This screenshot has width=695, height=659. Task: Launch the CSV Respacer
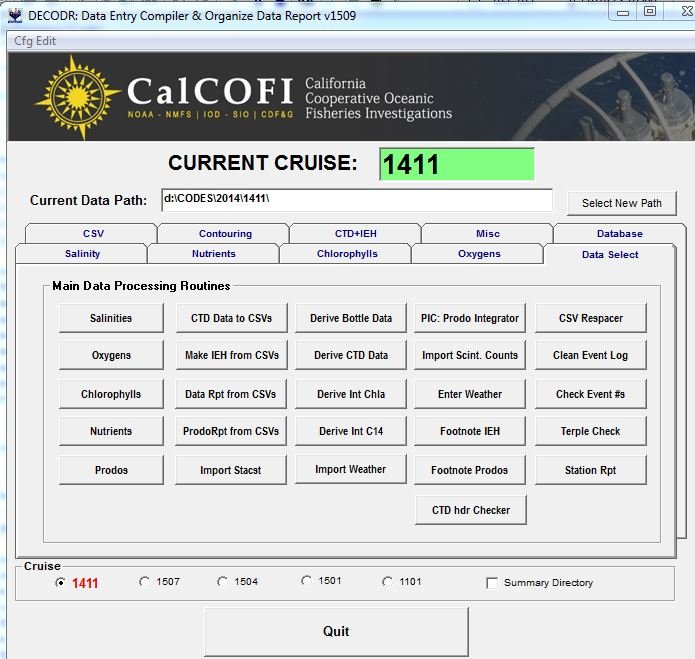[x=591, y=318]
